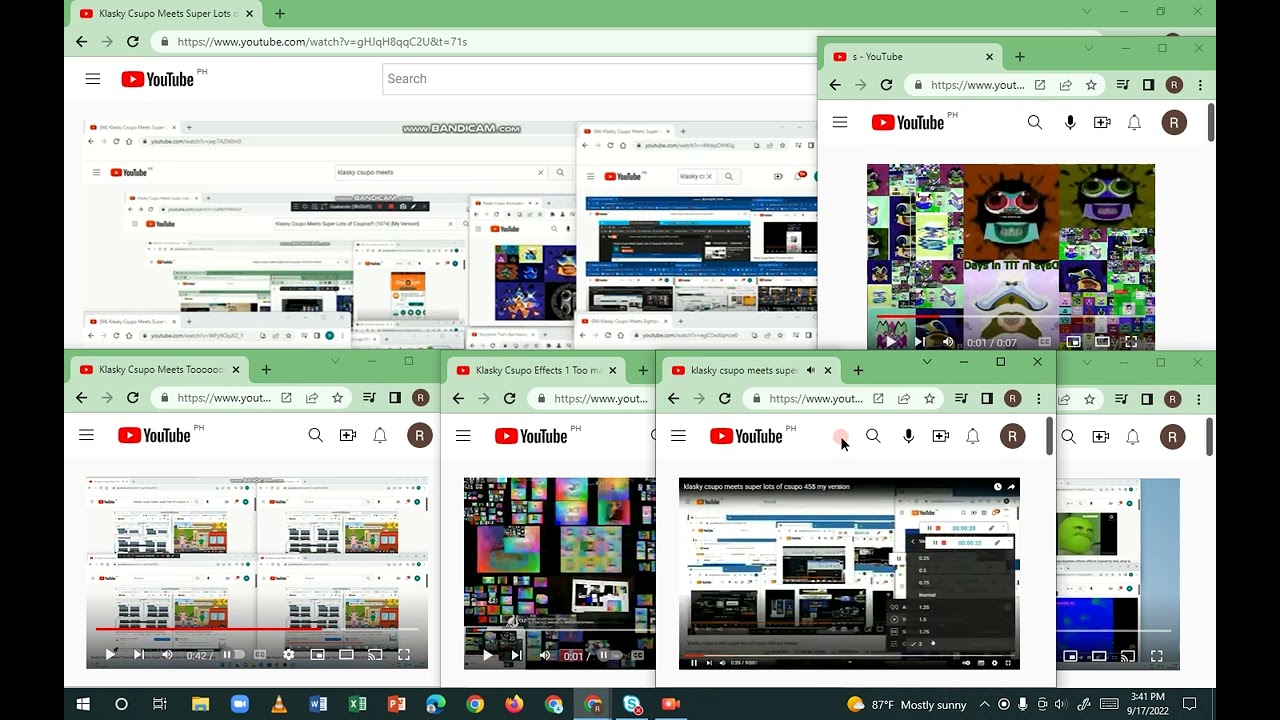Mute the 'klasky csupo meets super' tab audio icon
Viewport: 1280px width, 720px height.
pos(811,370)
